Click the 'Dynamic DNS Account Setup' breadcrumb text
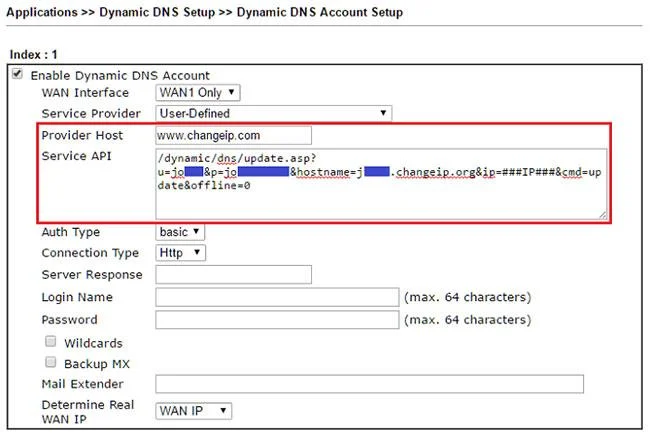Viewport: 650px width, 436px height. tap(320, 12)
